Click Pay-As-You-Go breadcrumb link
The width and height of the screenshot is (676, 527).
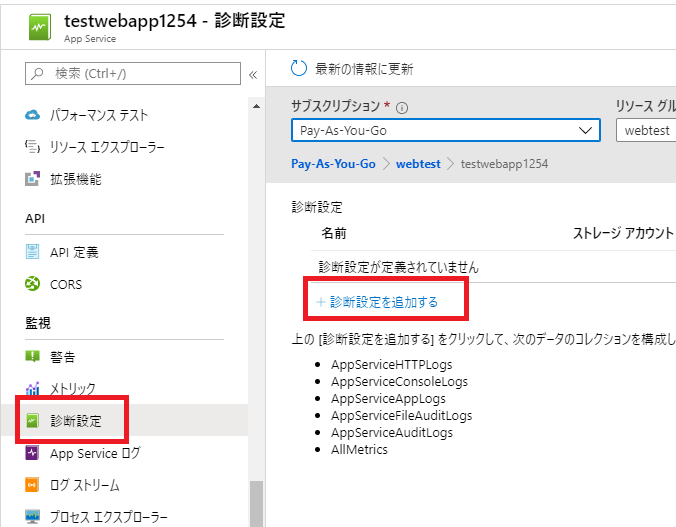tap(333, 164)
